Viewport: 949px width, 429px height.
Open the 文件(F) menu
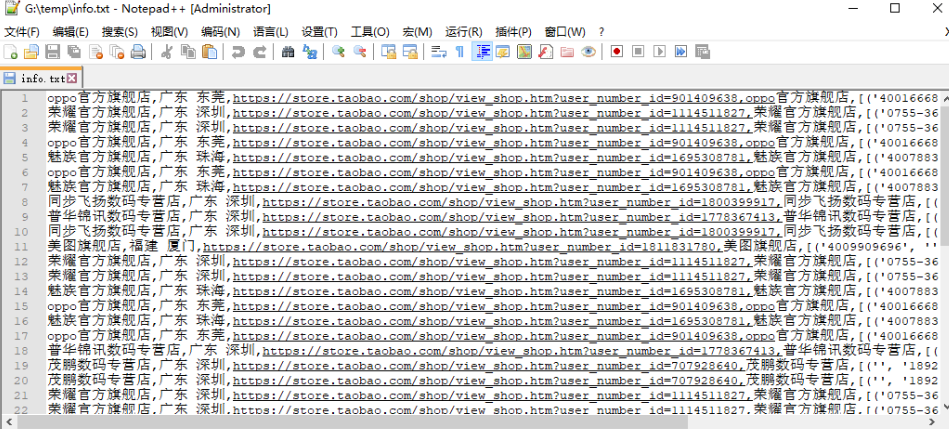pos(22,31)
